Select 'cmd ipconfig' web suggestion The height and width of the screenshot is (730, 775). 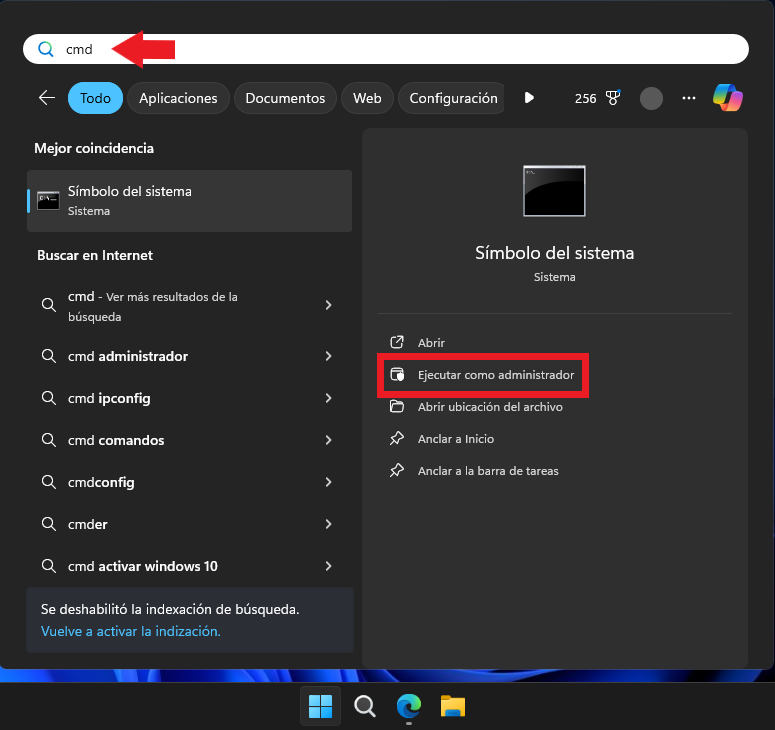tap(189, 398)
